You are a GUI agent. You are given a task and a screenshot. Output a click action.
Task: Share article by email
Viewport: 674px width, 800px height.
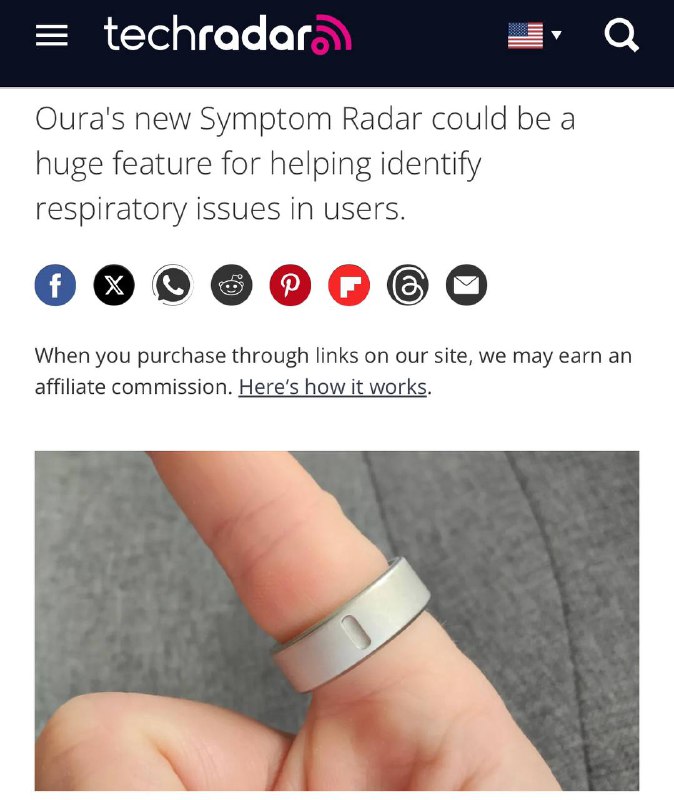click(466, 285)
